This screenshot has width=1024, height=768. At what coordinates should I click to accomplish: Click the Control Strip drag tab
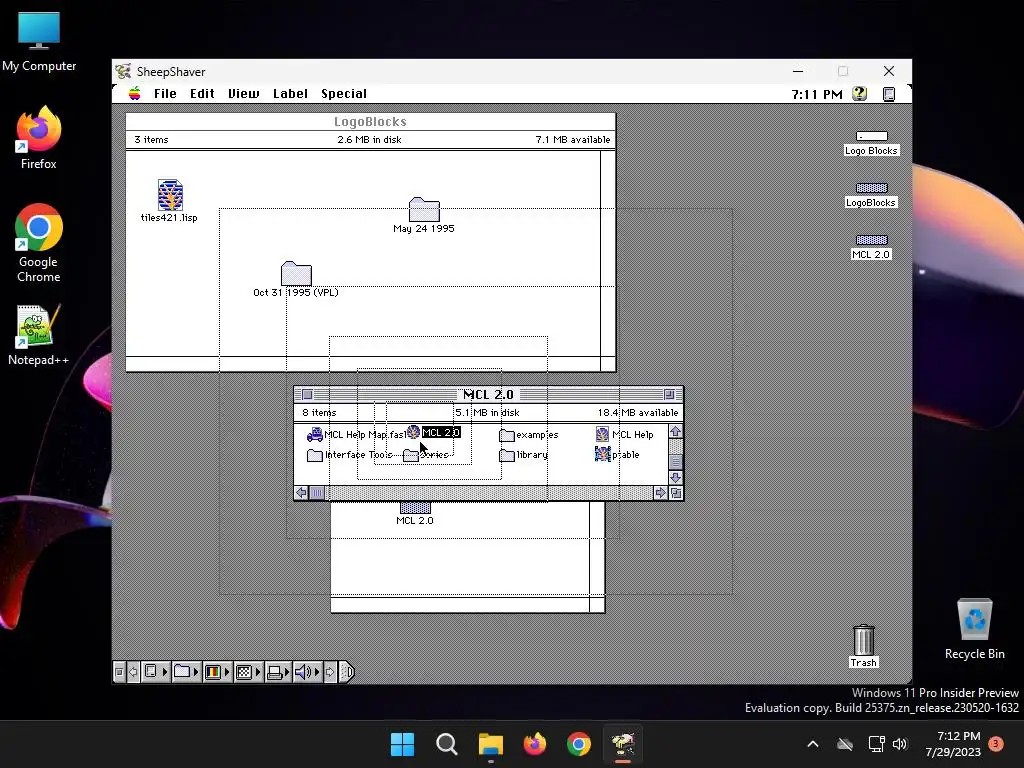tap(347, 671)
